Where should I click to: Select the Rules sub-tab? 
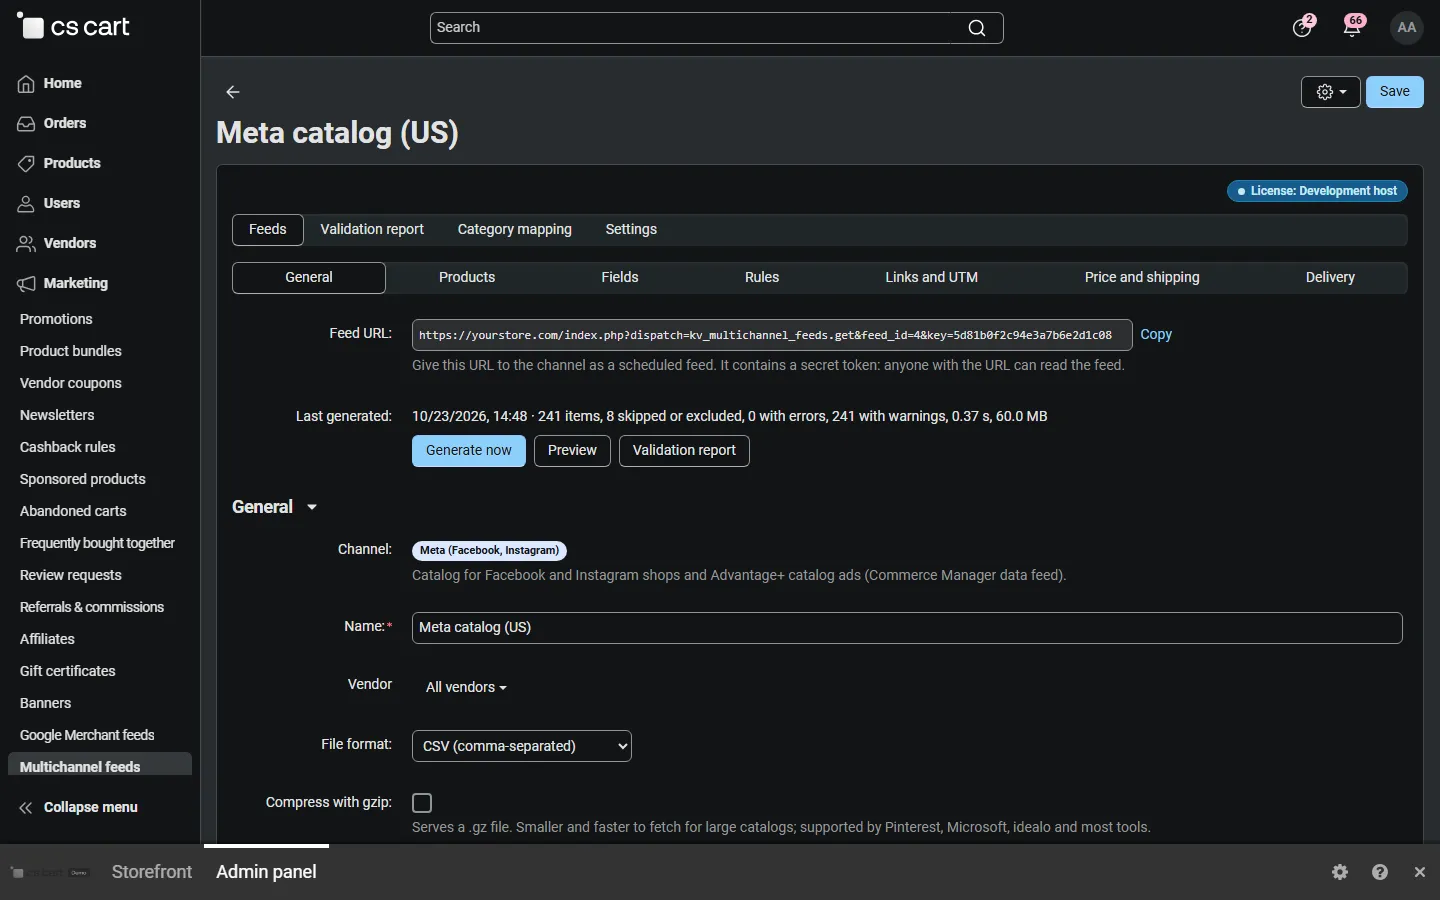tap(762, 278)
